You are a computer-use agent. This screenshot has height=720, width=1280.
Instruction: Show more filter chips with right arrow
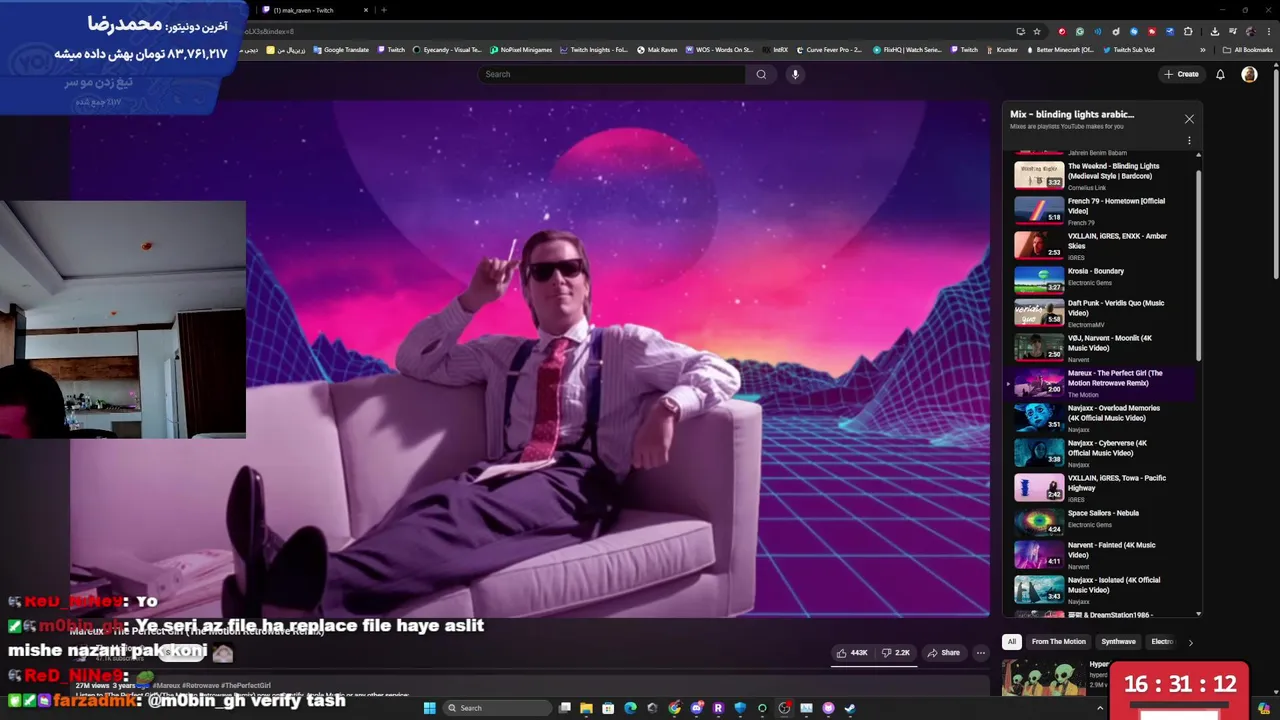click(1190, 642)
